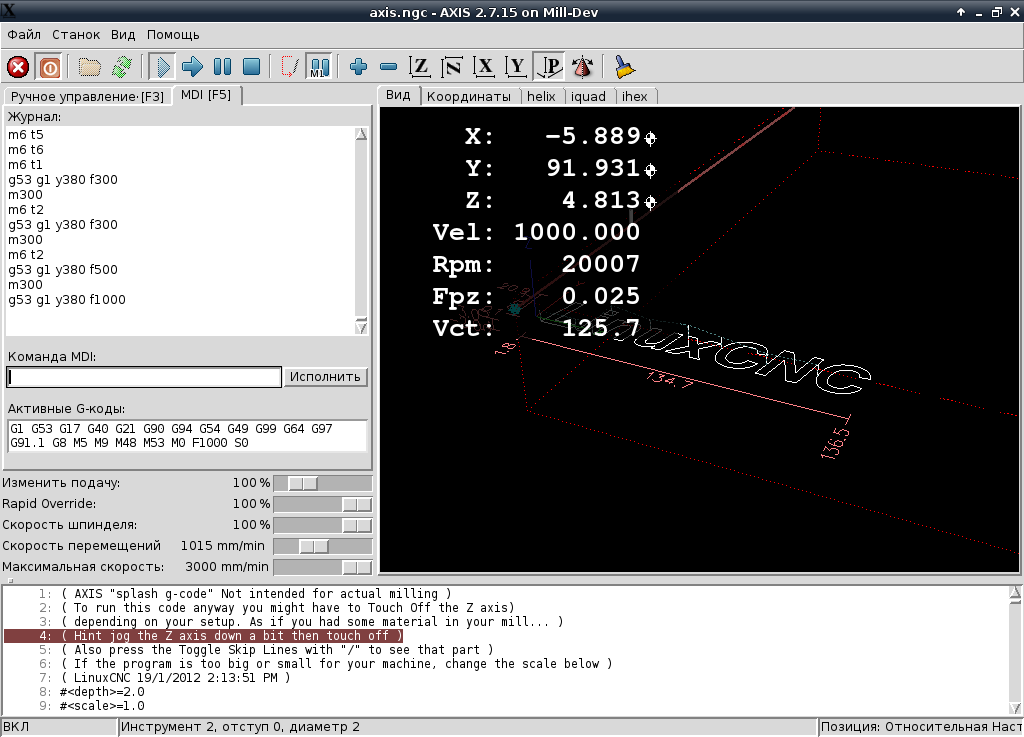Zoom out with the minus icon

[389, 67]
